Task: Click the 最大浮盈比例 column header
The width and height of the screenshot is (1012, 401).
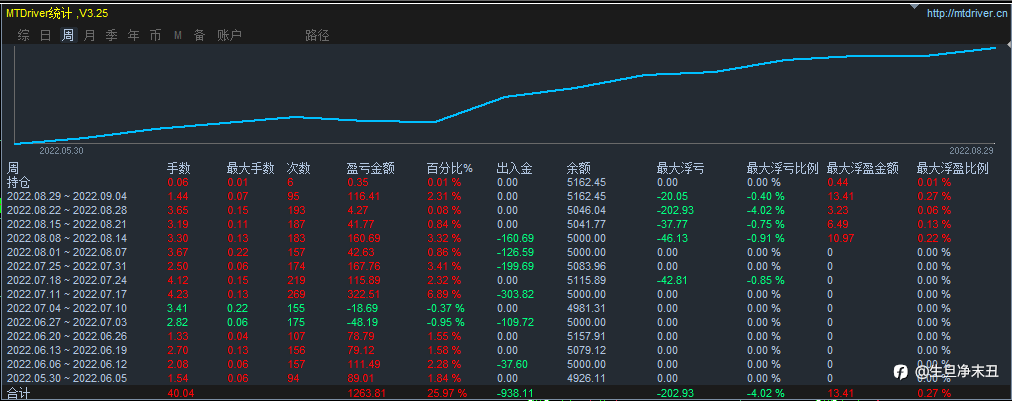Action: click(x=953, y=169)
